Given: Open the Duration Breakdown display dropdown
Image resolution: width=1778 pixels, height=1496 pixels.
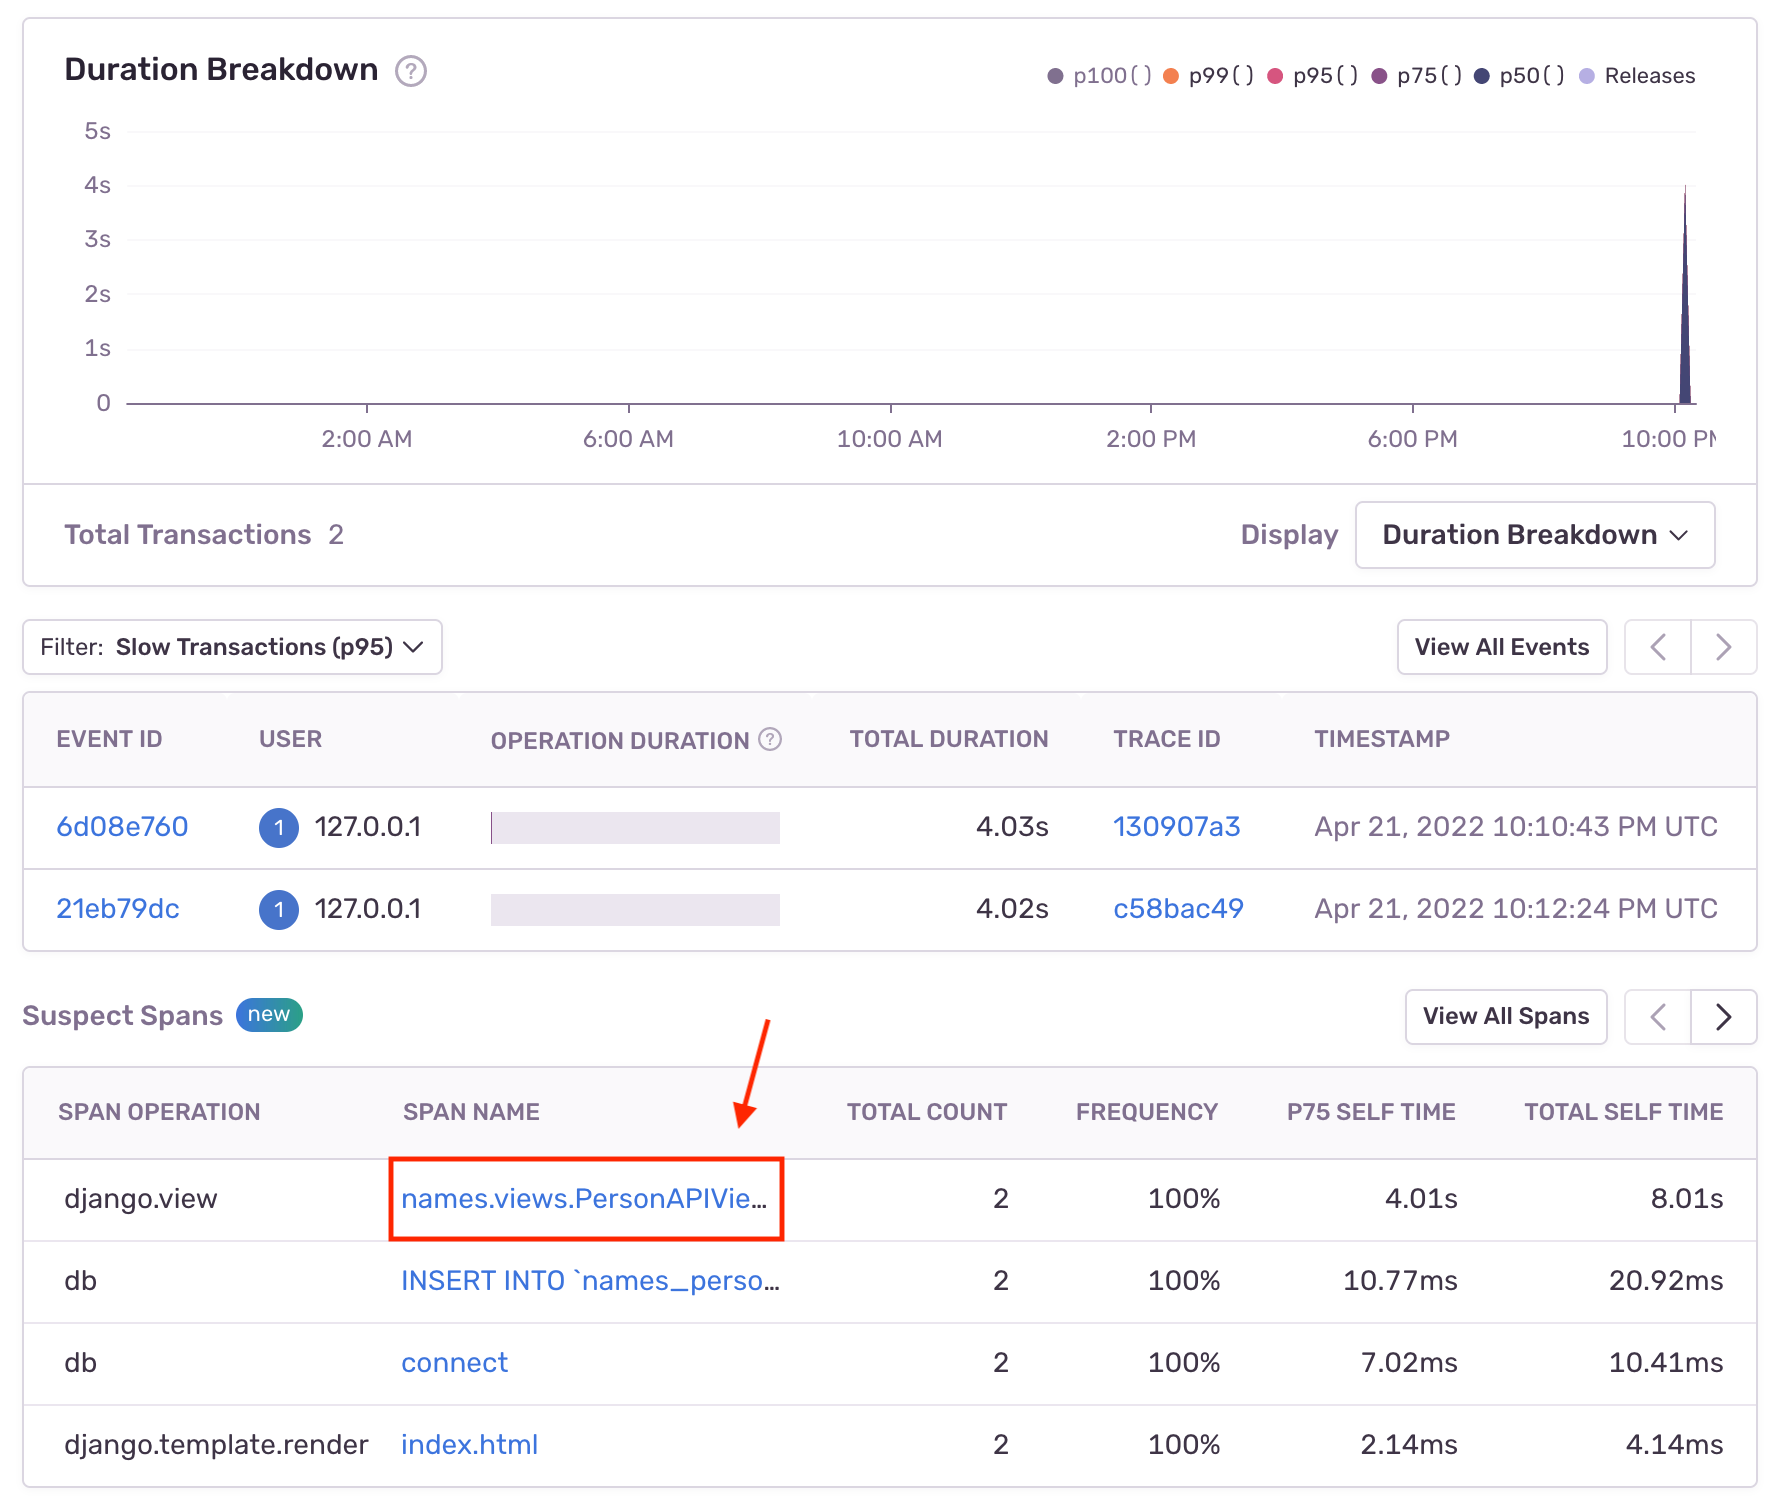Looking at the screenshot, I should [1535, 535].
